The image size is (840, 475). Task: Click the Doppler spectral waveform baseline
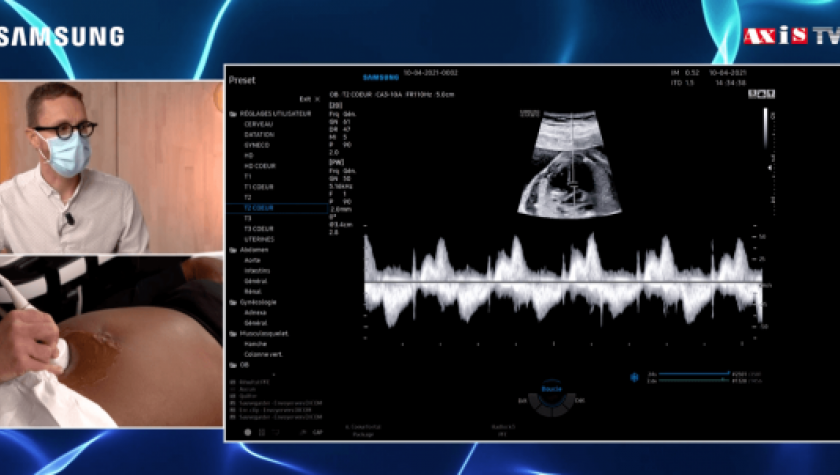pos(562,281)
